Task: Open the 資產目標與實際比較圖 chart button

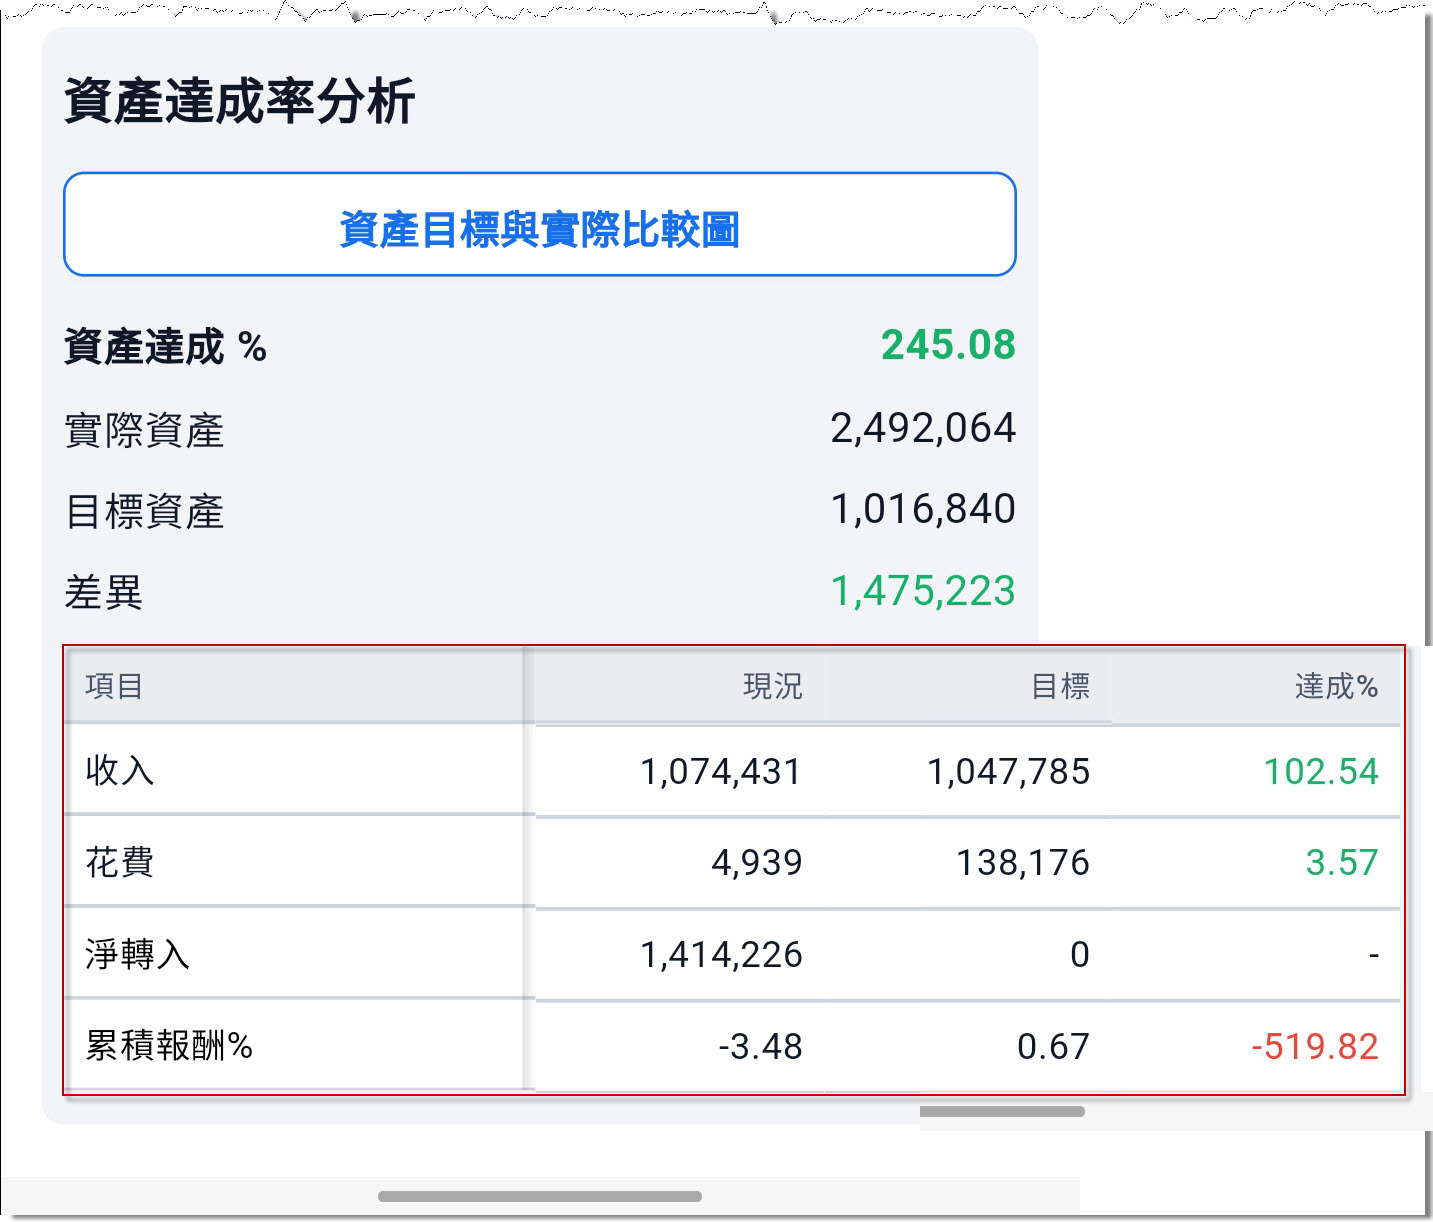Action: (x=540, y=224)
